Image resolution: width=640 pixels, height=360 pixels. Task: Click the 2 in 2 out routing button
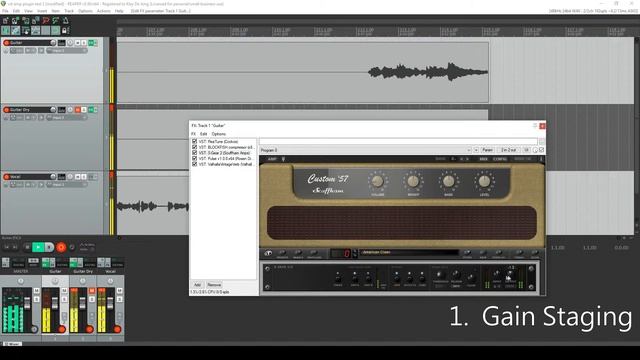[509, 150]
